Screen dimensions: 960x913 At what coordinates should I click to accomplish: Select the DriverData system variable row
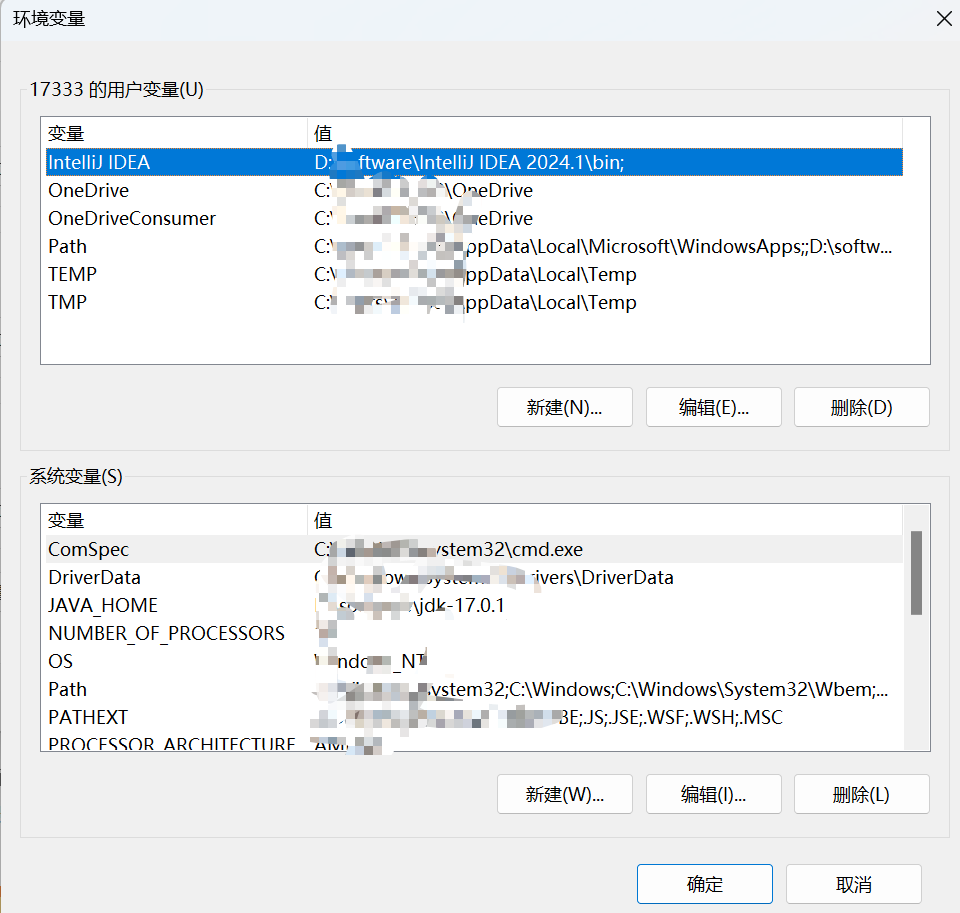(474, 577)
